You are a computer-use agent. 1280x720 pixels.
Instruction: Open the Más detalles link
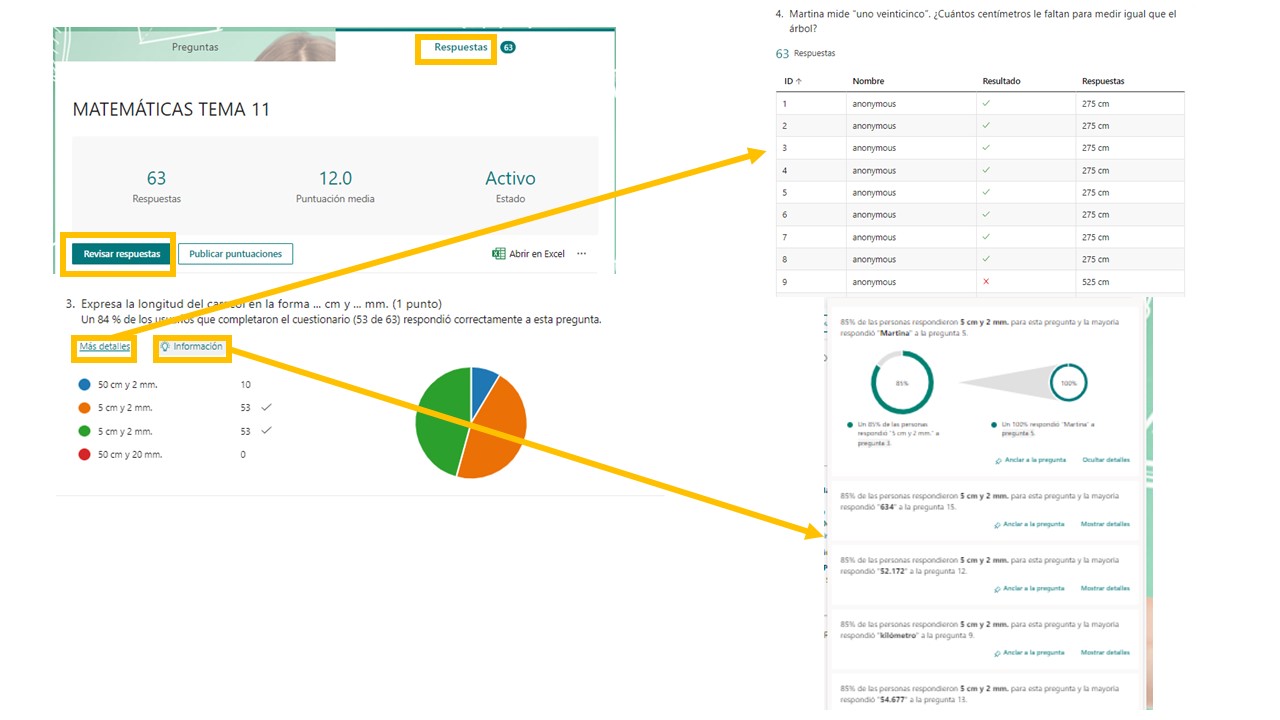point(105,347)
